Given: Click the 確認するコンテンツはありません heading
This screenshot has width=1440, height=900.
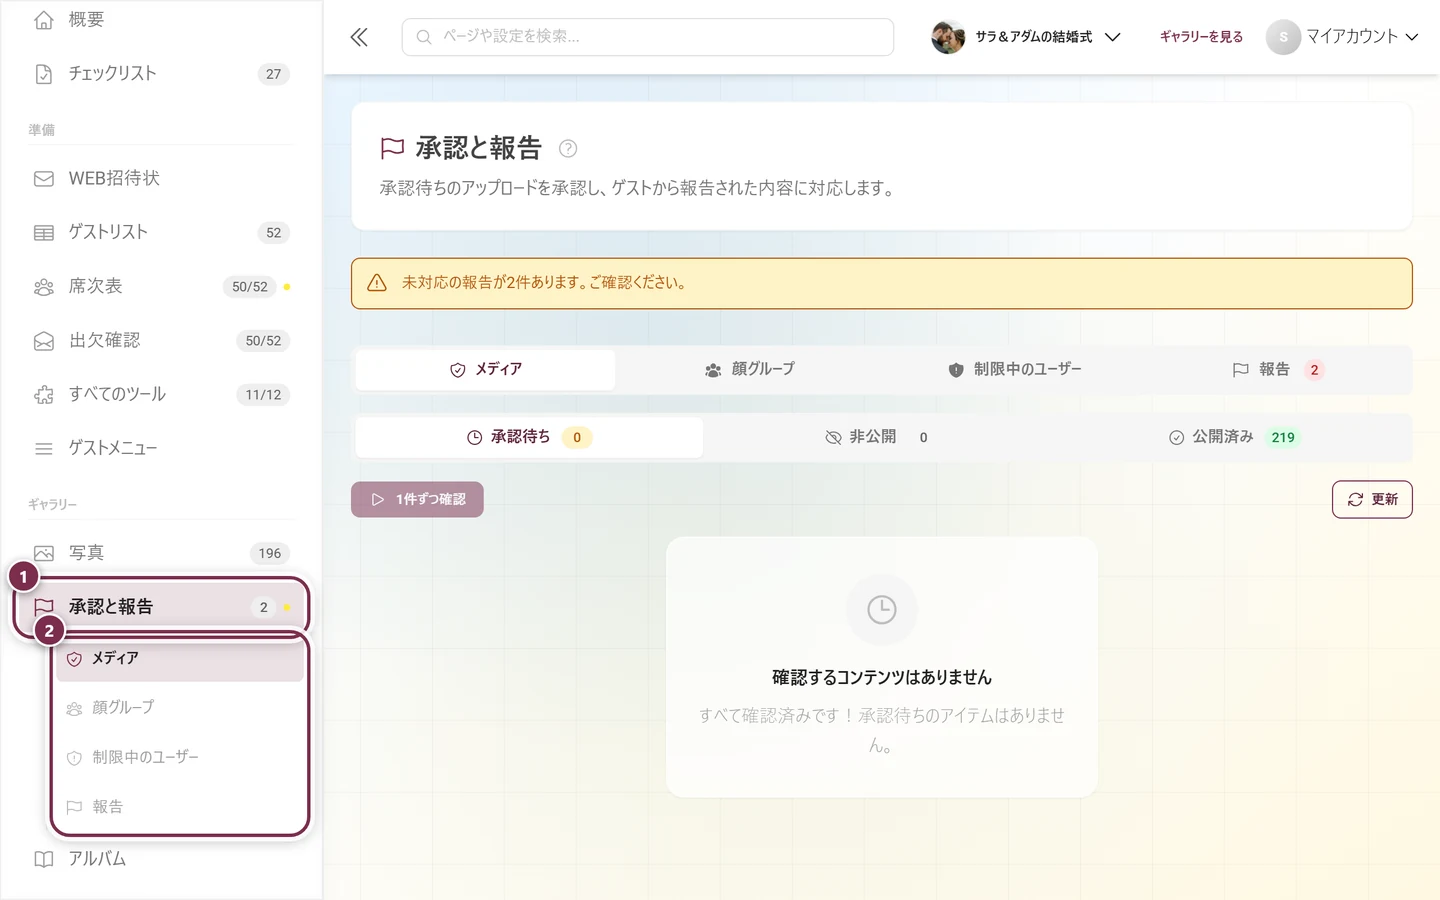Looking at the screenshot, I should [882, 678].
